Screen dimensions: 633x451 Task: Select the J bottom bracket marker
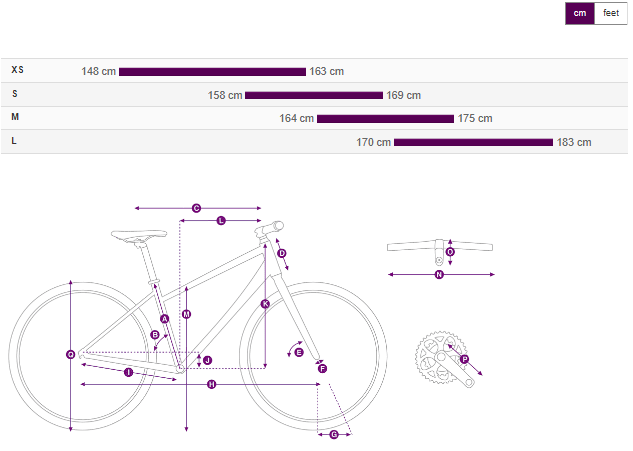click(207, 360)
